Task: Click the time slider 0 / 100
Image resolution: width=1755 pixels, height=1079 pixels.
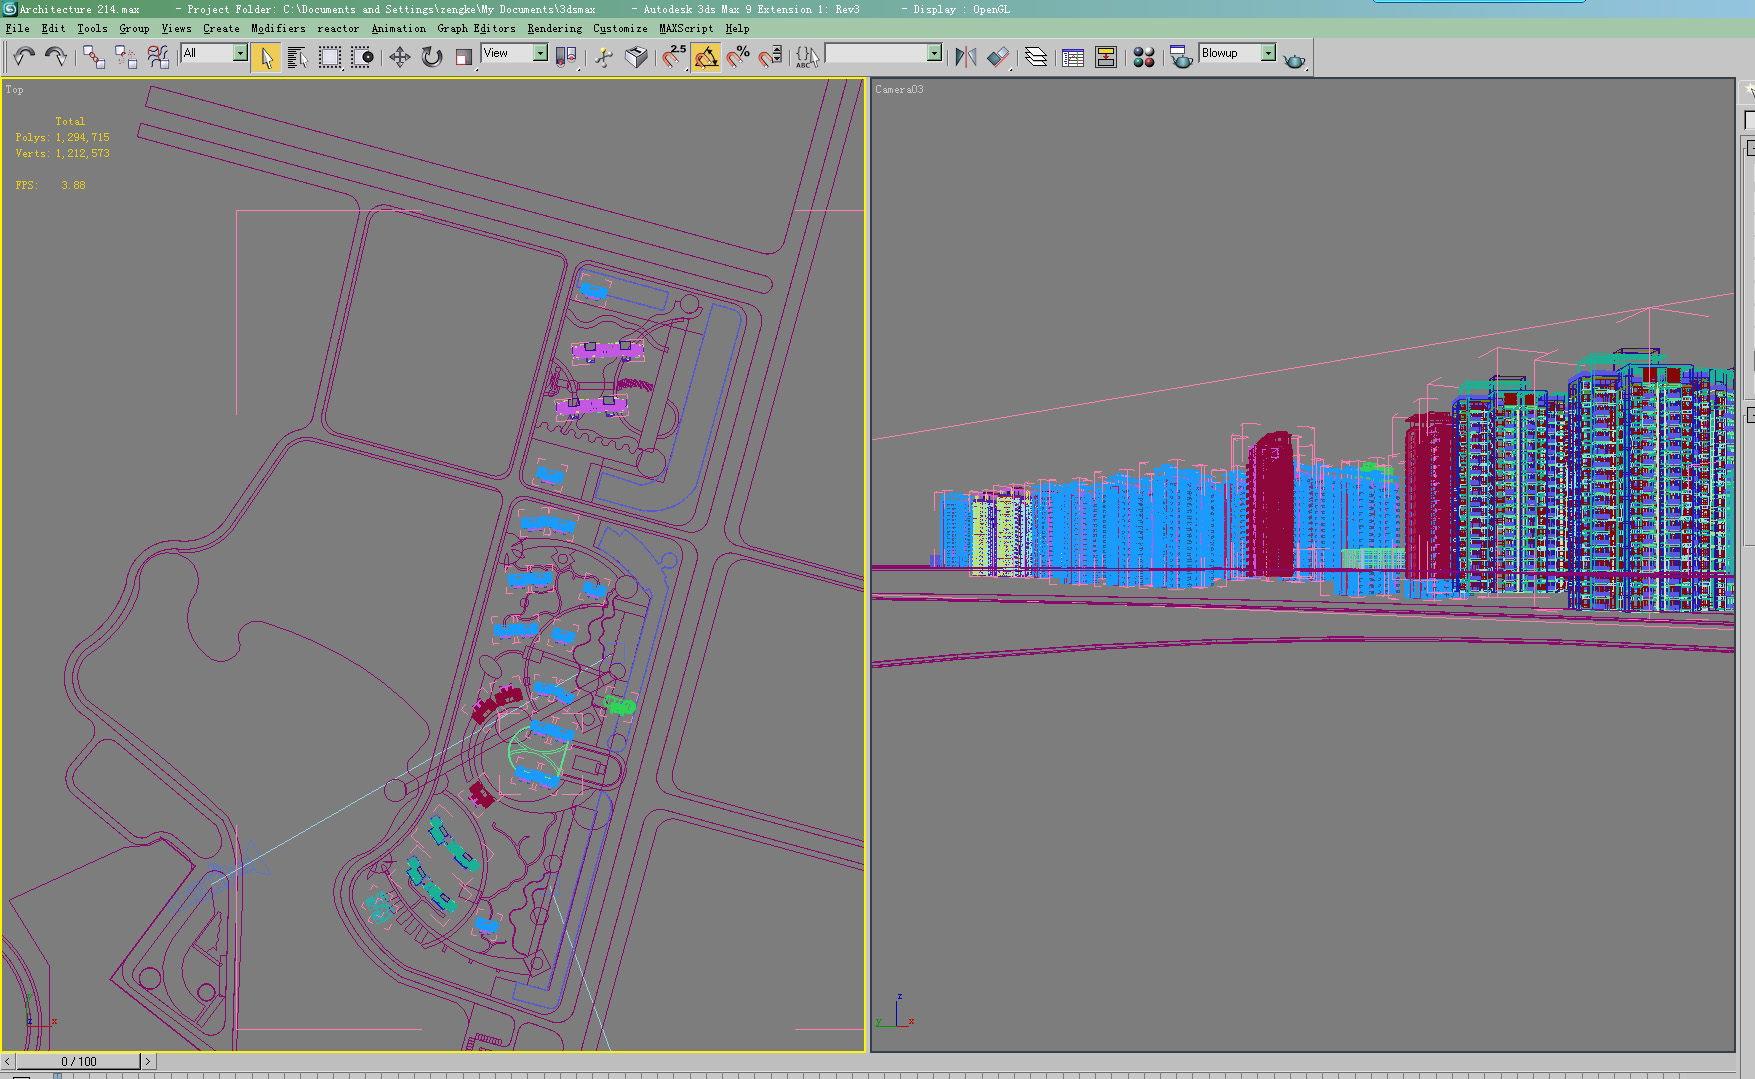Action: coord(78,1061)
